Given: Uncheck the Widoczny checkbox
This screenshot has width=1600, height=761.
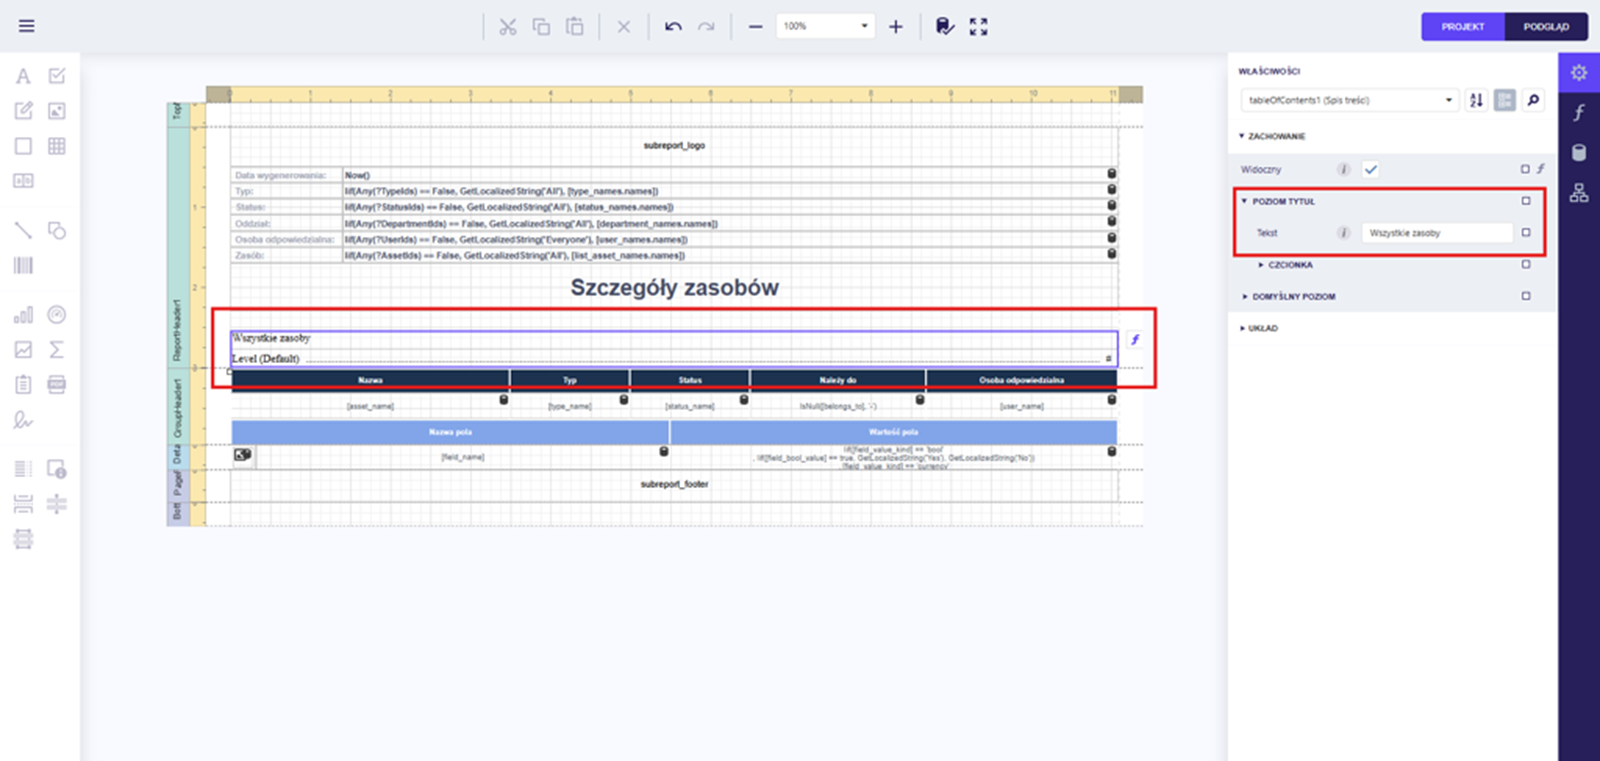Looking at the screenshot, I should [1371, 169].
